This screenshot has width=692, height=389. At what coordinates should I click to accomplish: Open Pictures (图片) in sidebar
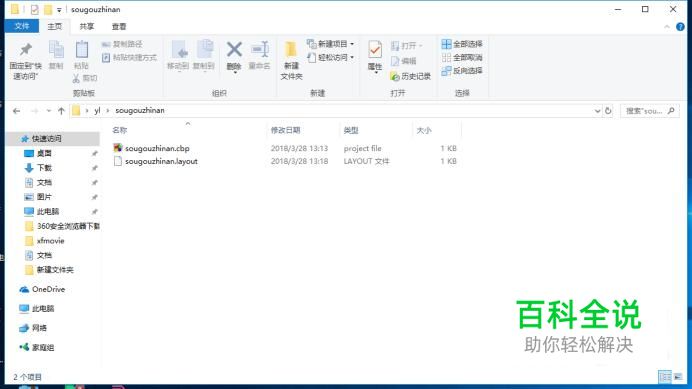[44, 197]
